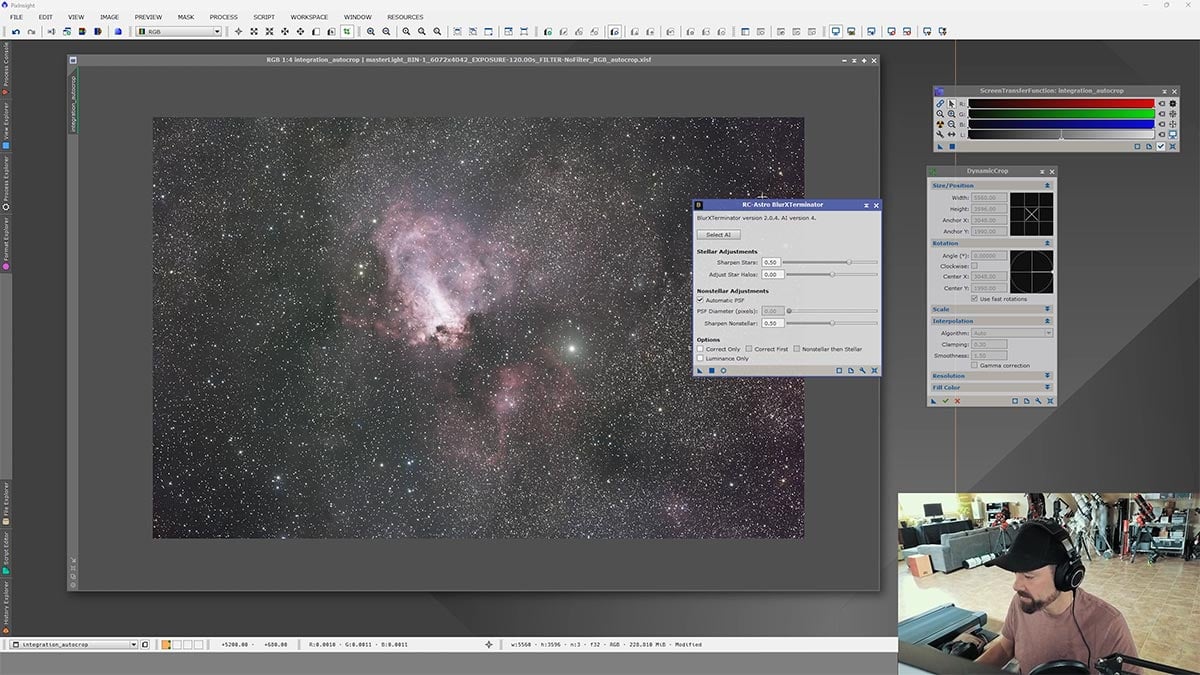Reset BlurXTerminator using the bottom-right reset icon
The height and width of the screenshot is (675, 1200).
[874, 370]
